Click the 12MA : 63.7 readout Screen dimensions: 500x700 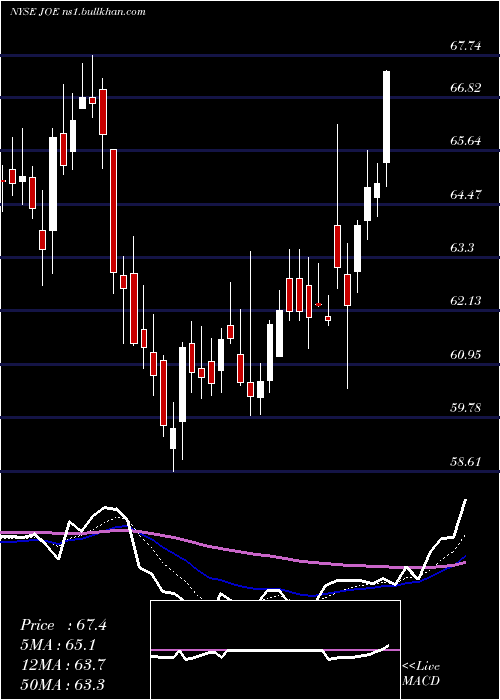tap(63, 665)
